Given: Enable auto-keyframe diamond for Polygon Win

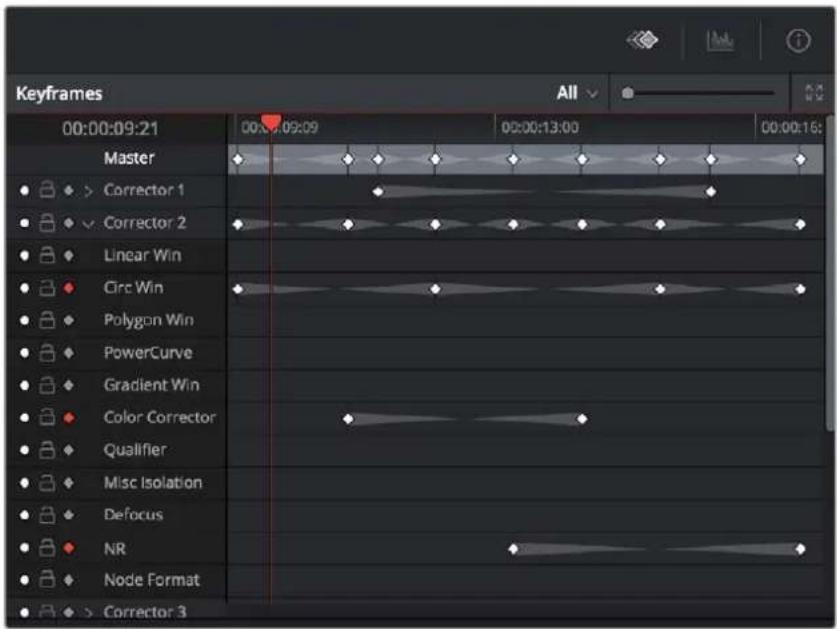Looking at the screenshot, I should tap(69, 320).
